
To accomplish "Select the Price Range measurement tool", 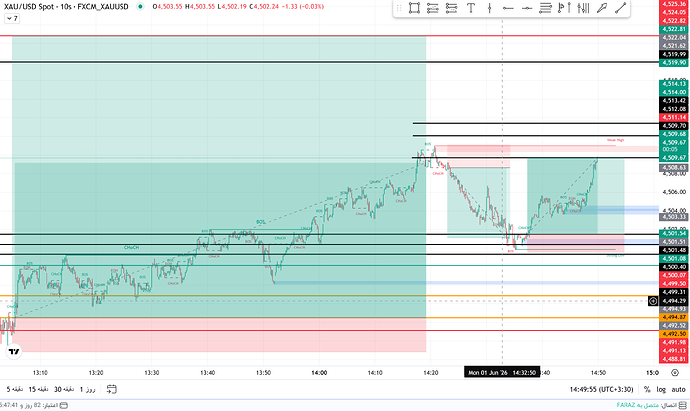I will pos(583,8).
